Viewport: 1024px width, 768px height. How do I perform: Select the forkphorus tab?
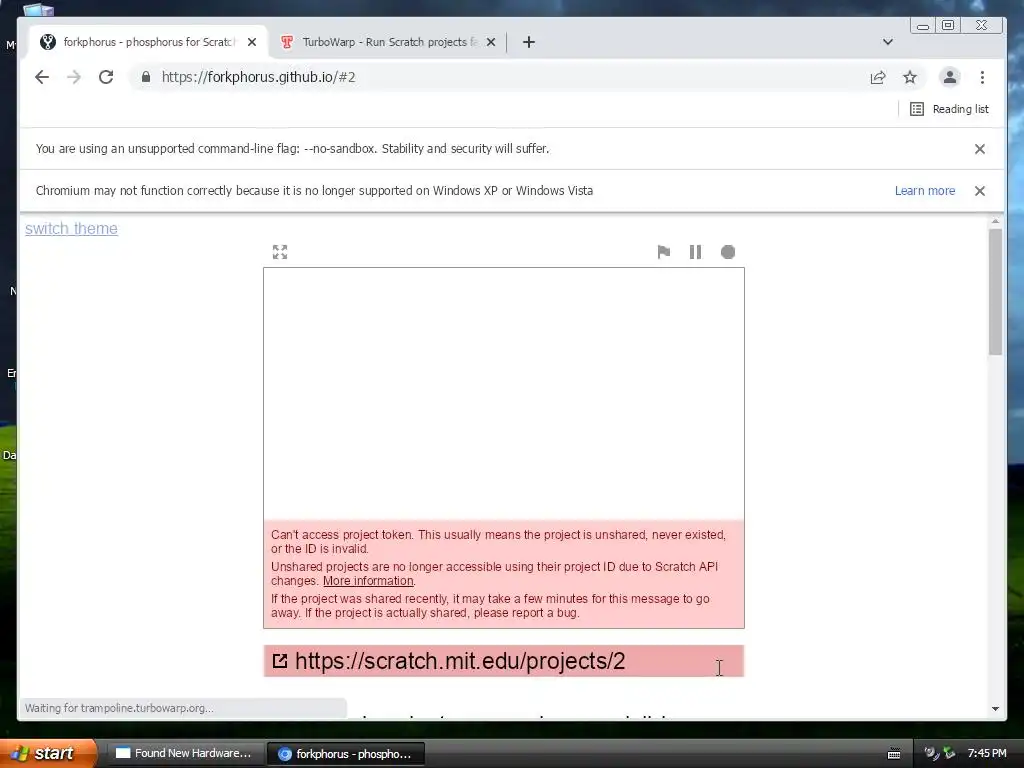[147, 42]
